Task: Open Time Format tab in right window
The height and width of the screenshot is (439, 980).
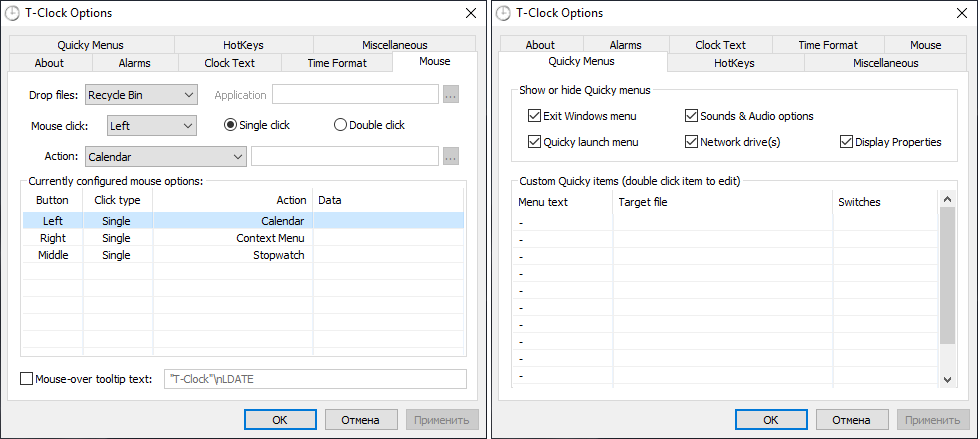Action: point(828,45)
